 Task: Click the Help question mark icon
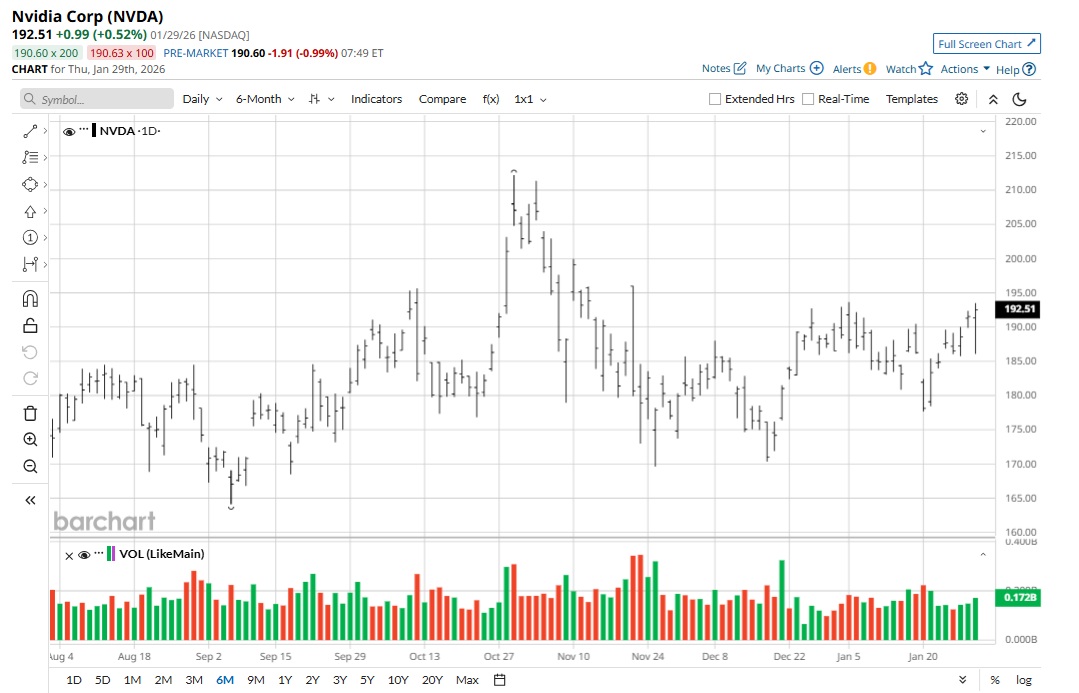tap(1029, 69)
